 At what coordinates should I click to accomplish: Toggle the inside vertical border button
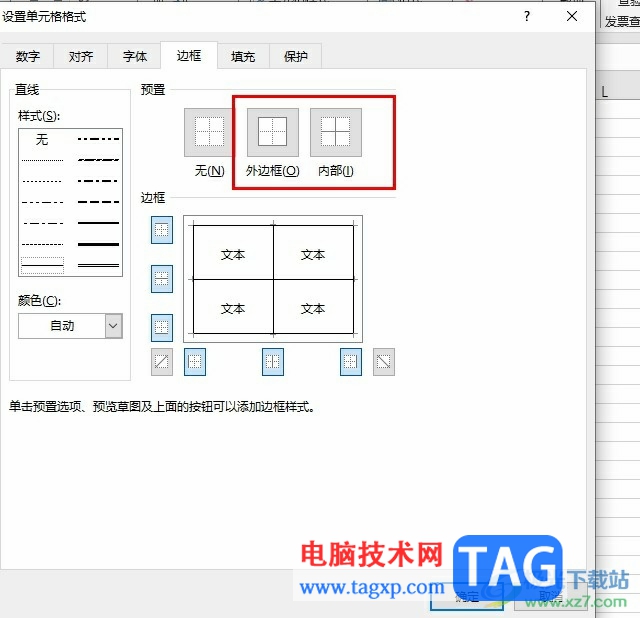coord(273,362)
